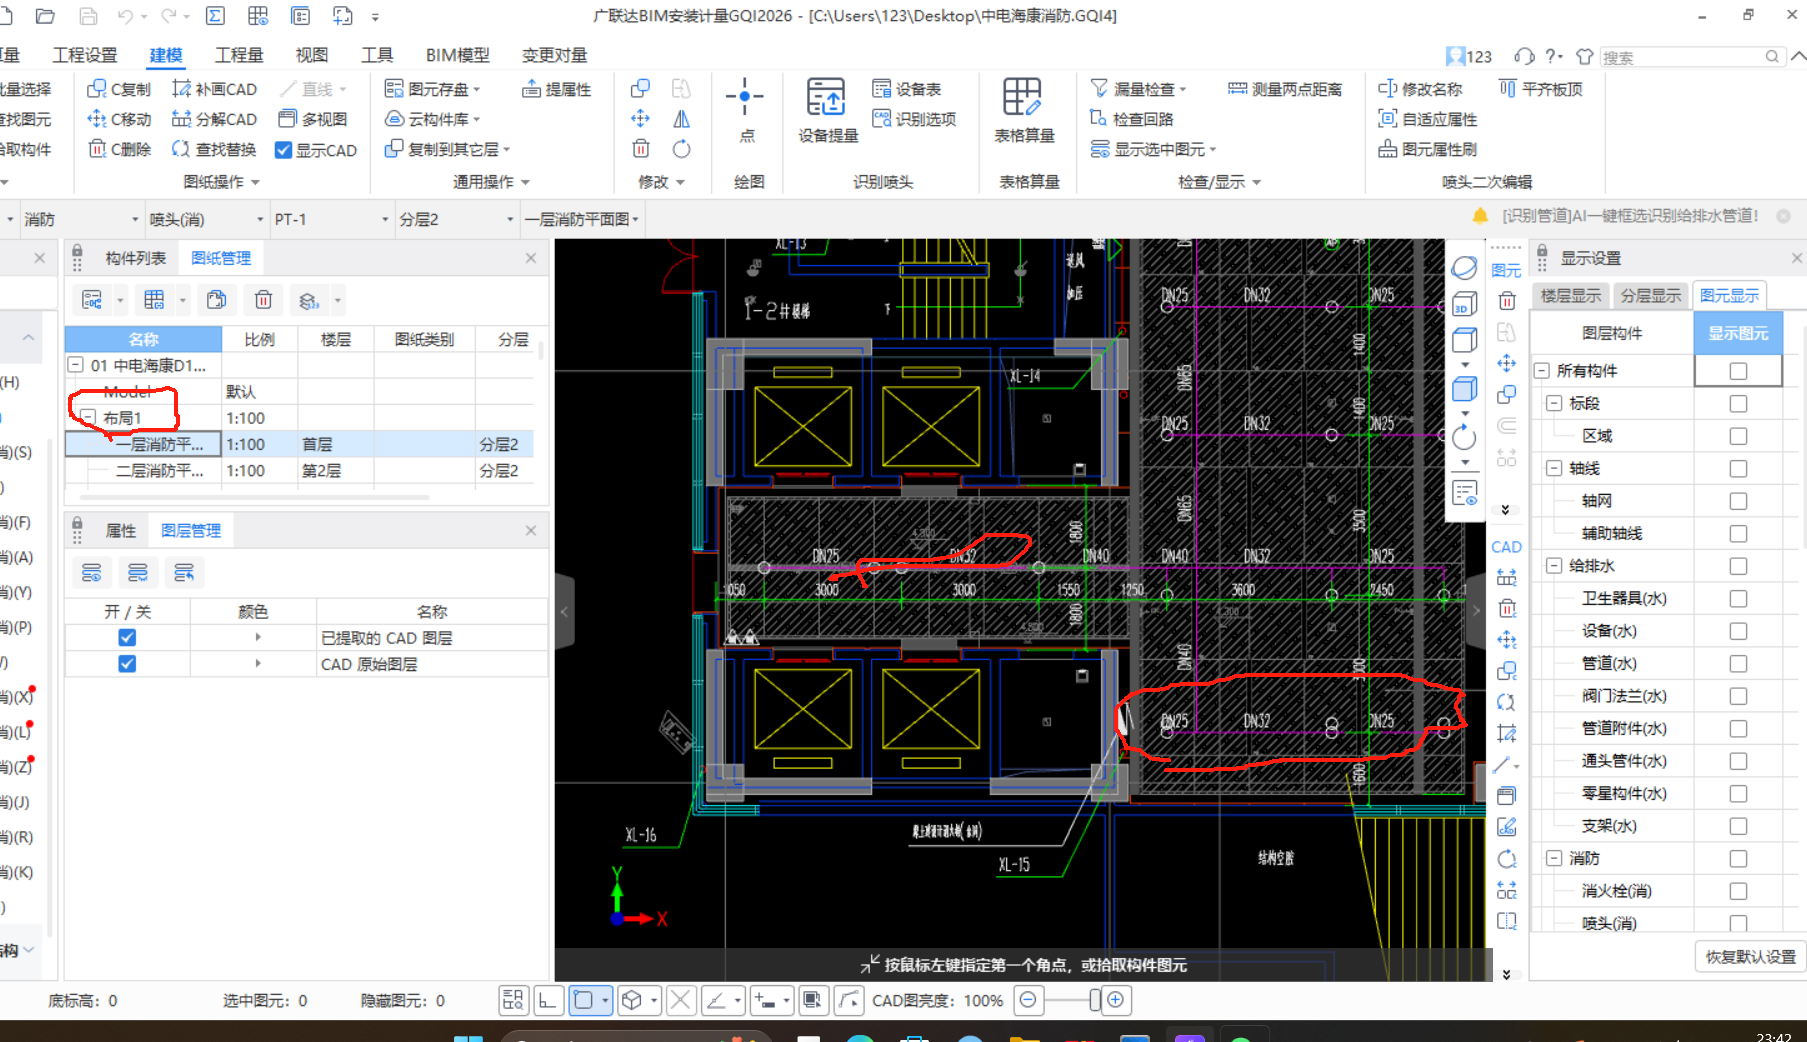Switch to 楼层显示 tab
1807x1042 pixels.
click(x=1570, y=295)
